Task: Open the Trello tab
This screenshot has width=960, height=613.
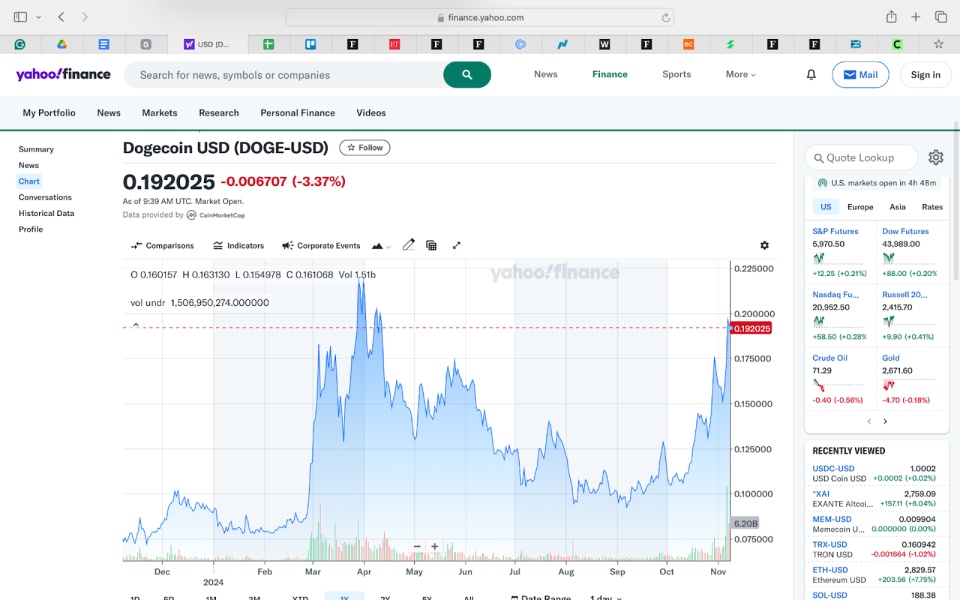Action: [310, 44]
